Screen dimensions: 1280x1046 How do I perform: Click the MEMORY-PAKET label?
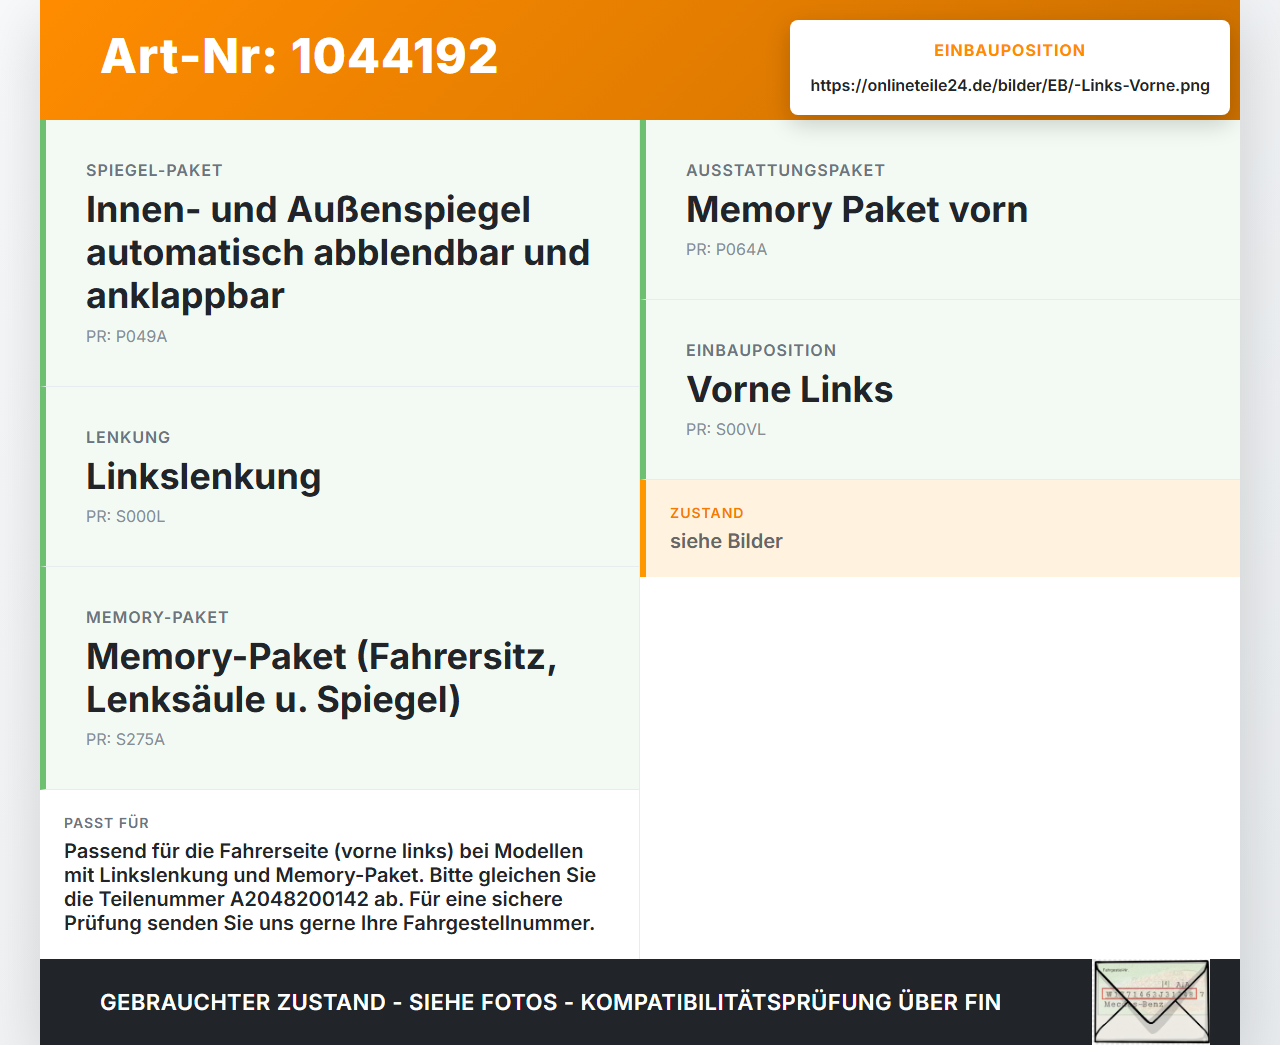(x=157, y=618)
